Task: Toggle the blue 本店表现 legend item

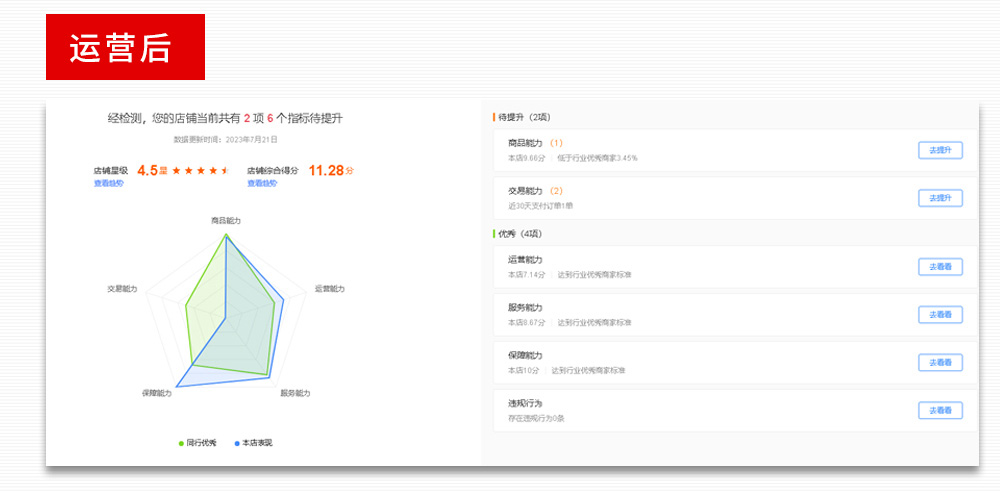Action: [254, 442]
